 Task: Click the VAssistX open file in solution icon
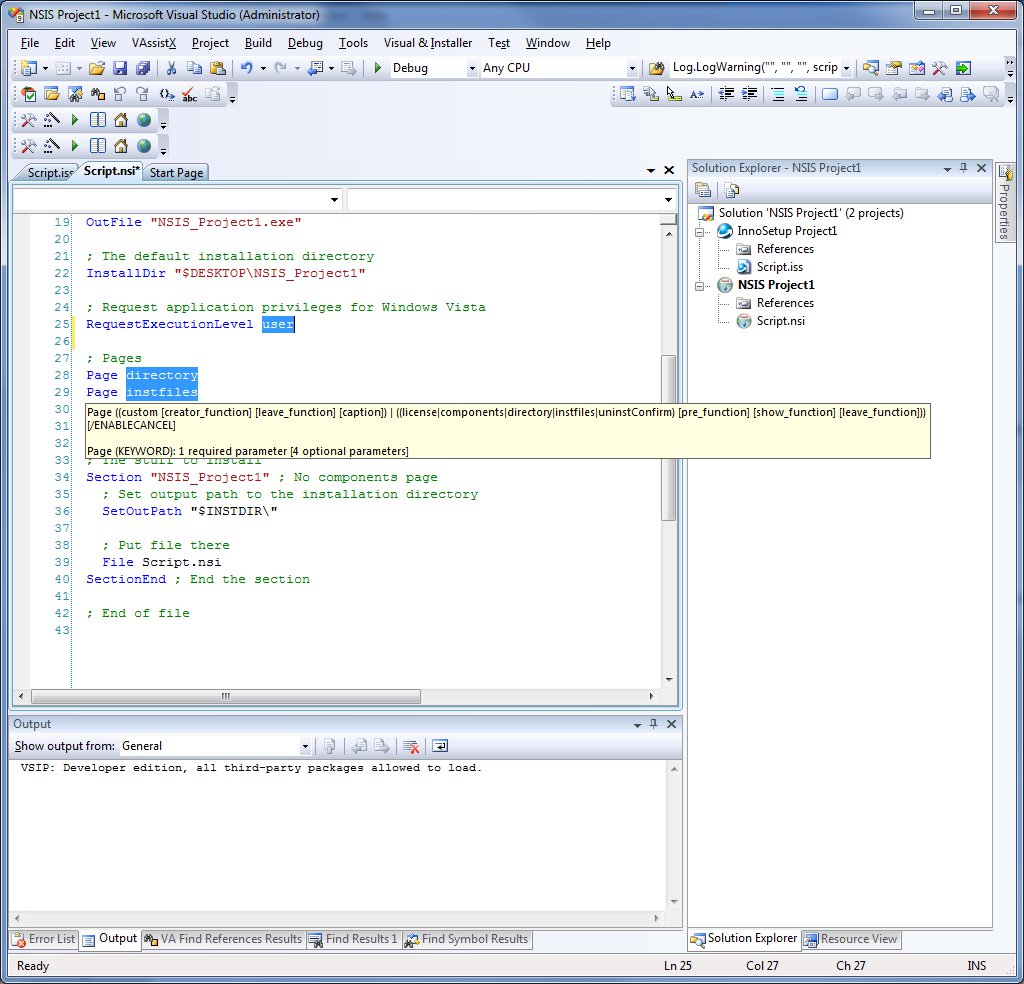point(52,95)
